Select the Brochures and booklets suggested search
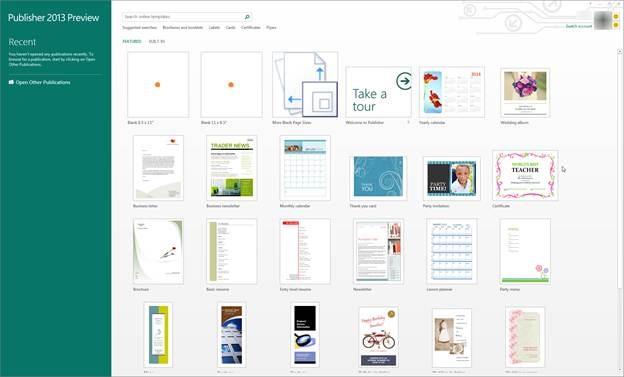 pos(183,27)
